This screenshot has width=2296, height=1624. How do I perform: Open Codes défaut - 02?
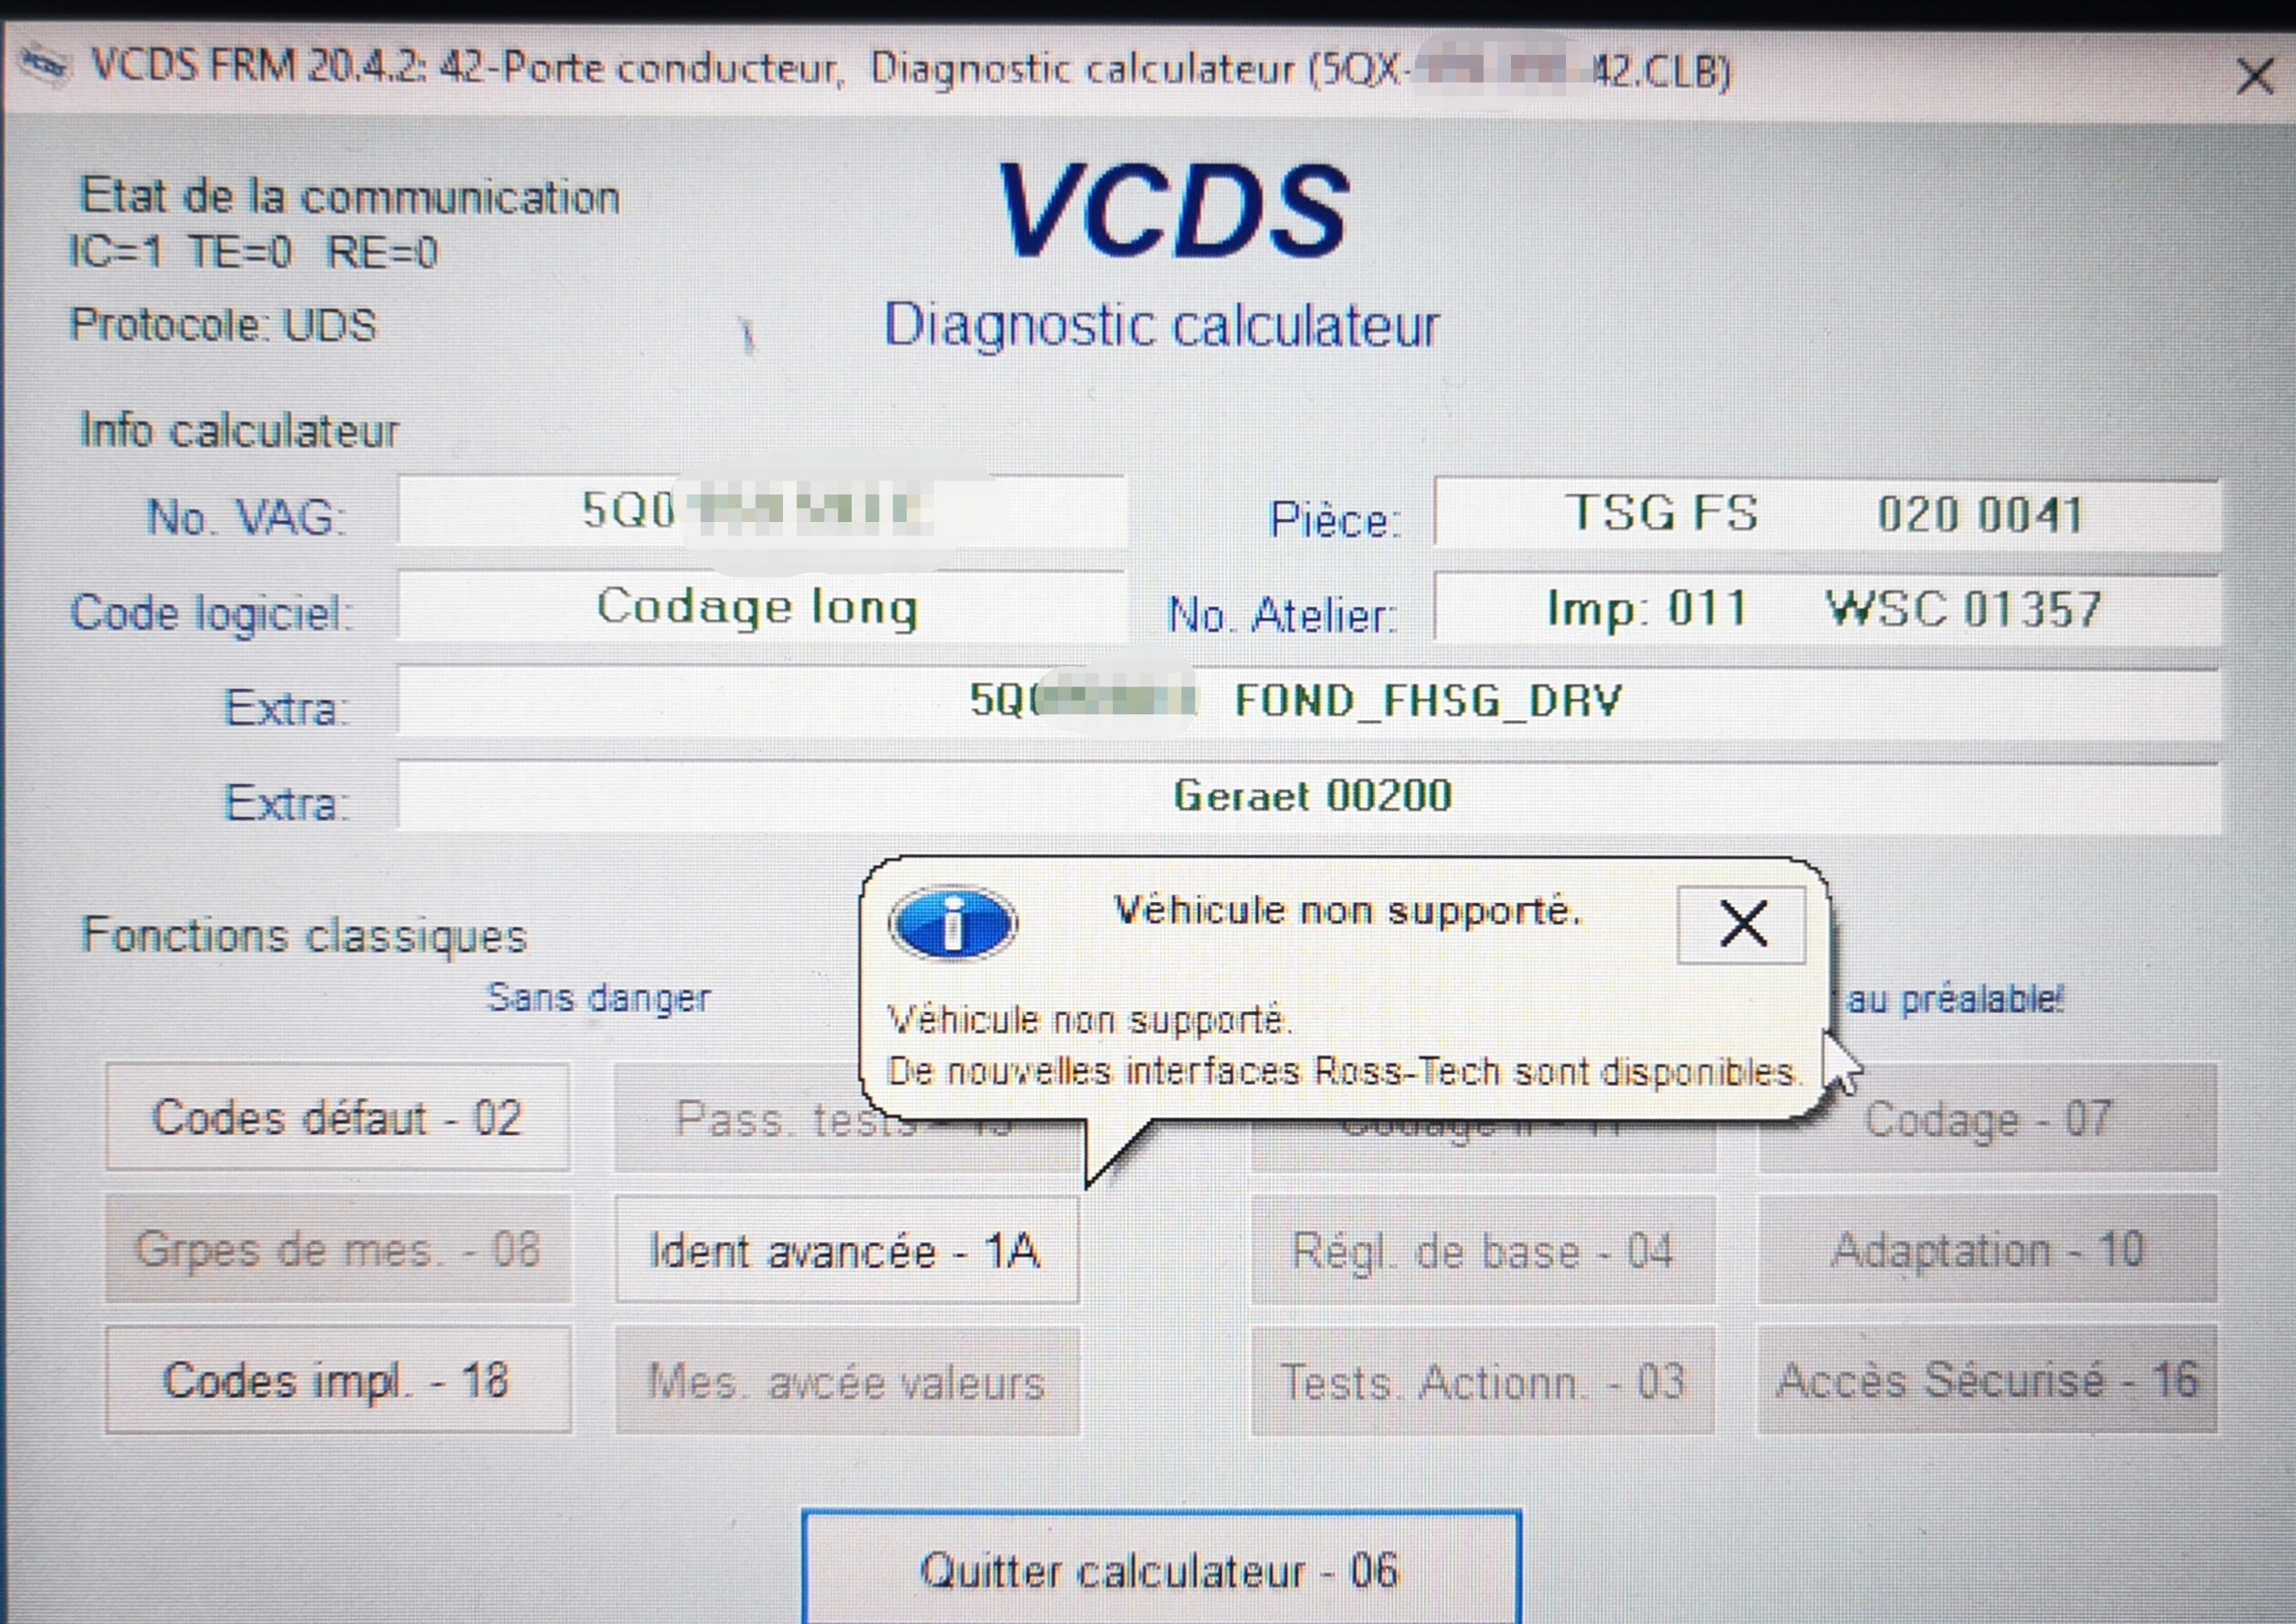[338, 1117]
